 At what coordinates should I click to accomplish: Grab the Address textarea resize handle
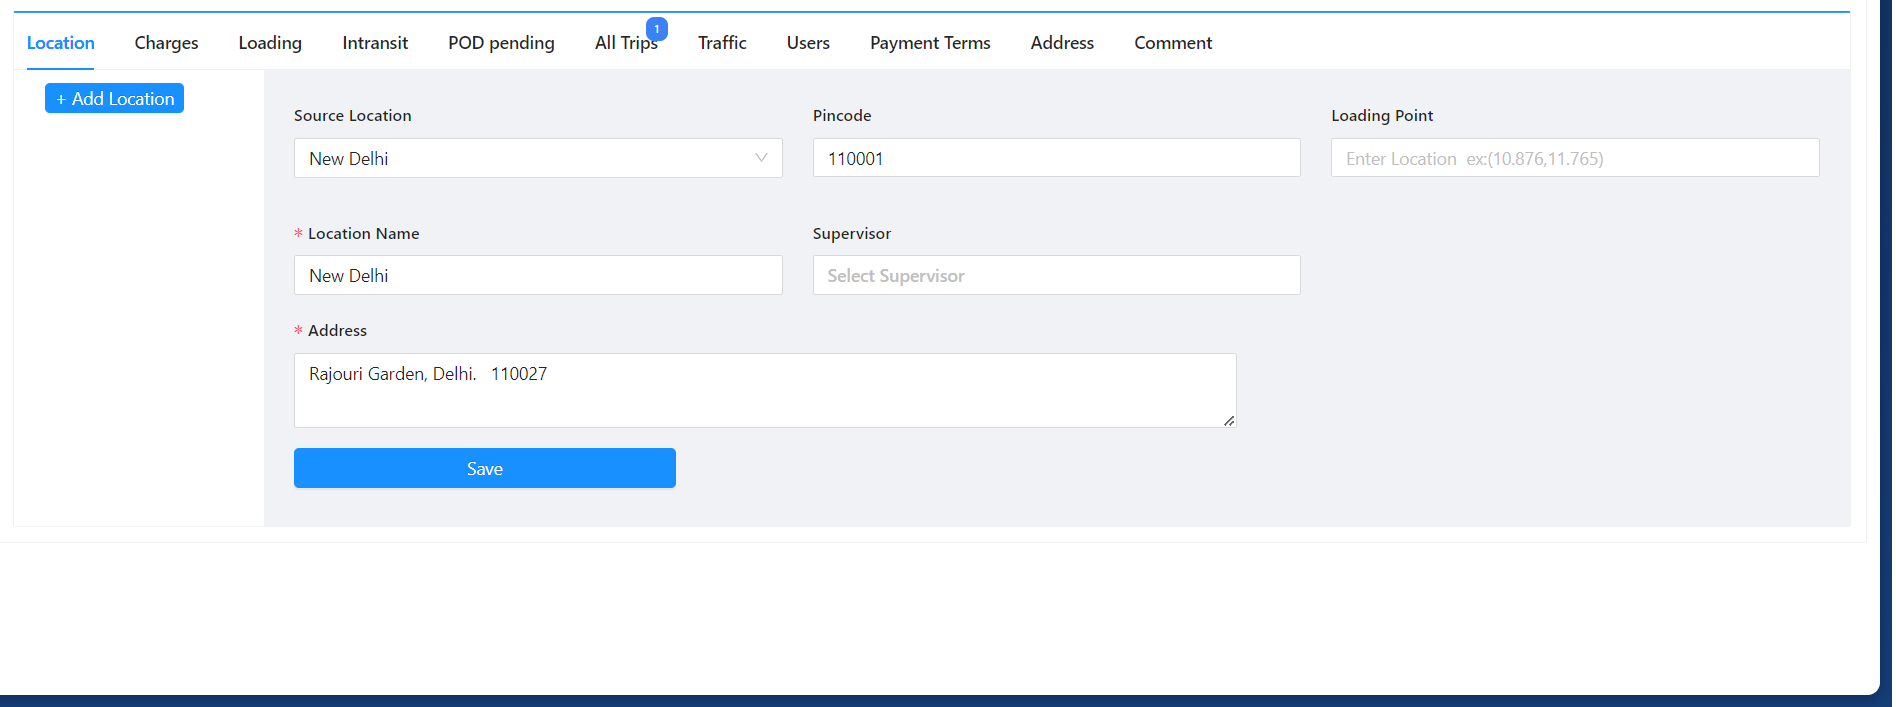click(x=1229, y=421)
